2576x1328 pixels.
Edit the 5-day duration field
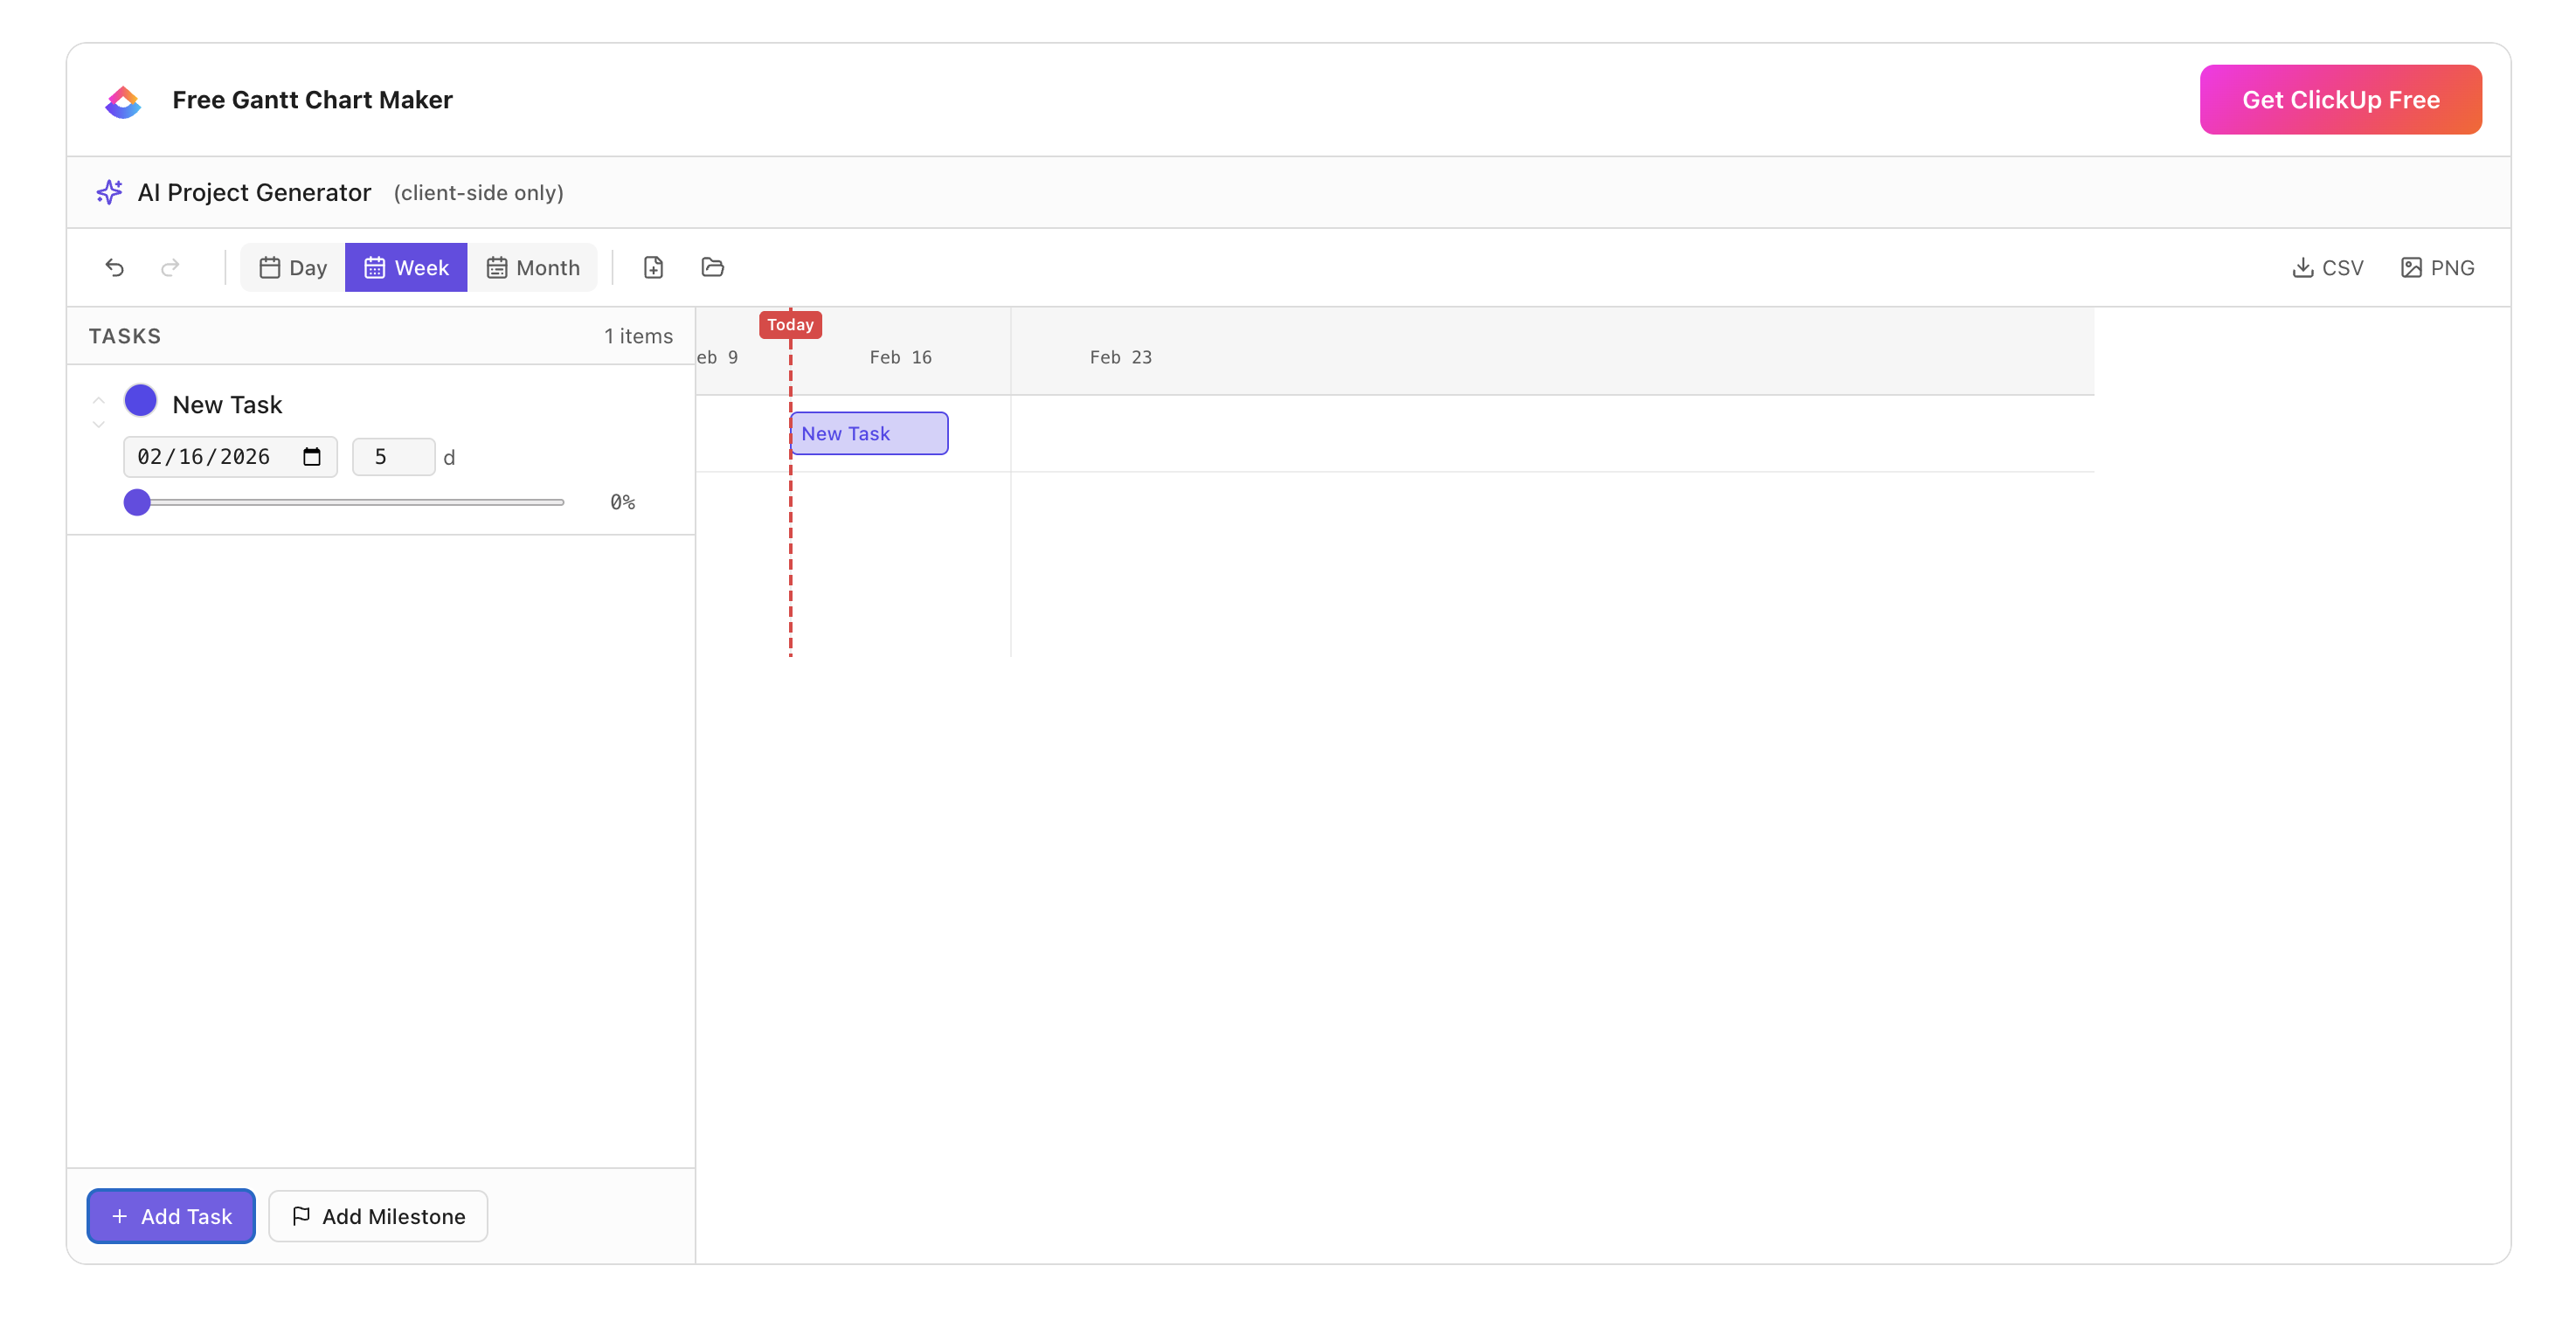click(x=393, y=456)
